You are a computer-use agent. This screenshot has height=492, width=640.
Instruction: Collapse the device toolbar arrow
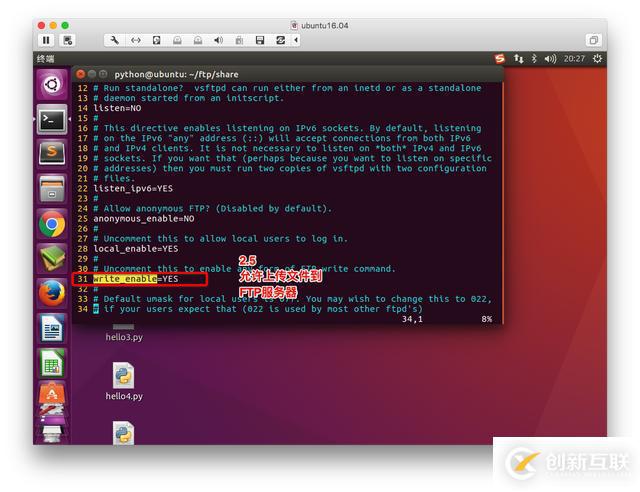pos(296,40)
